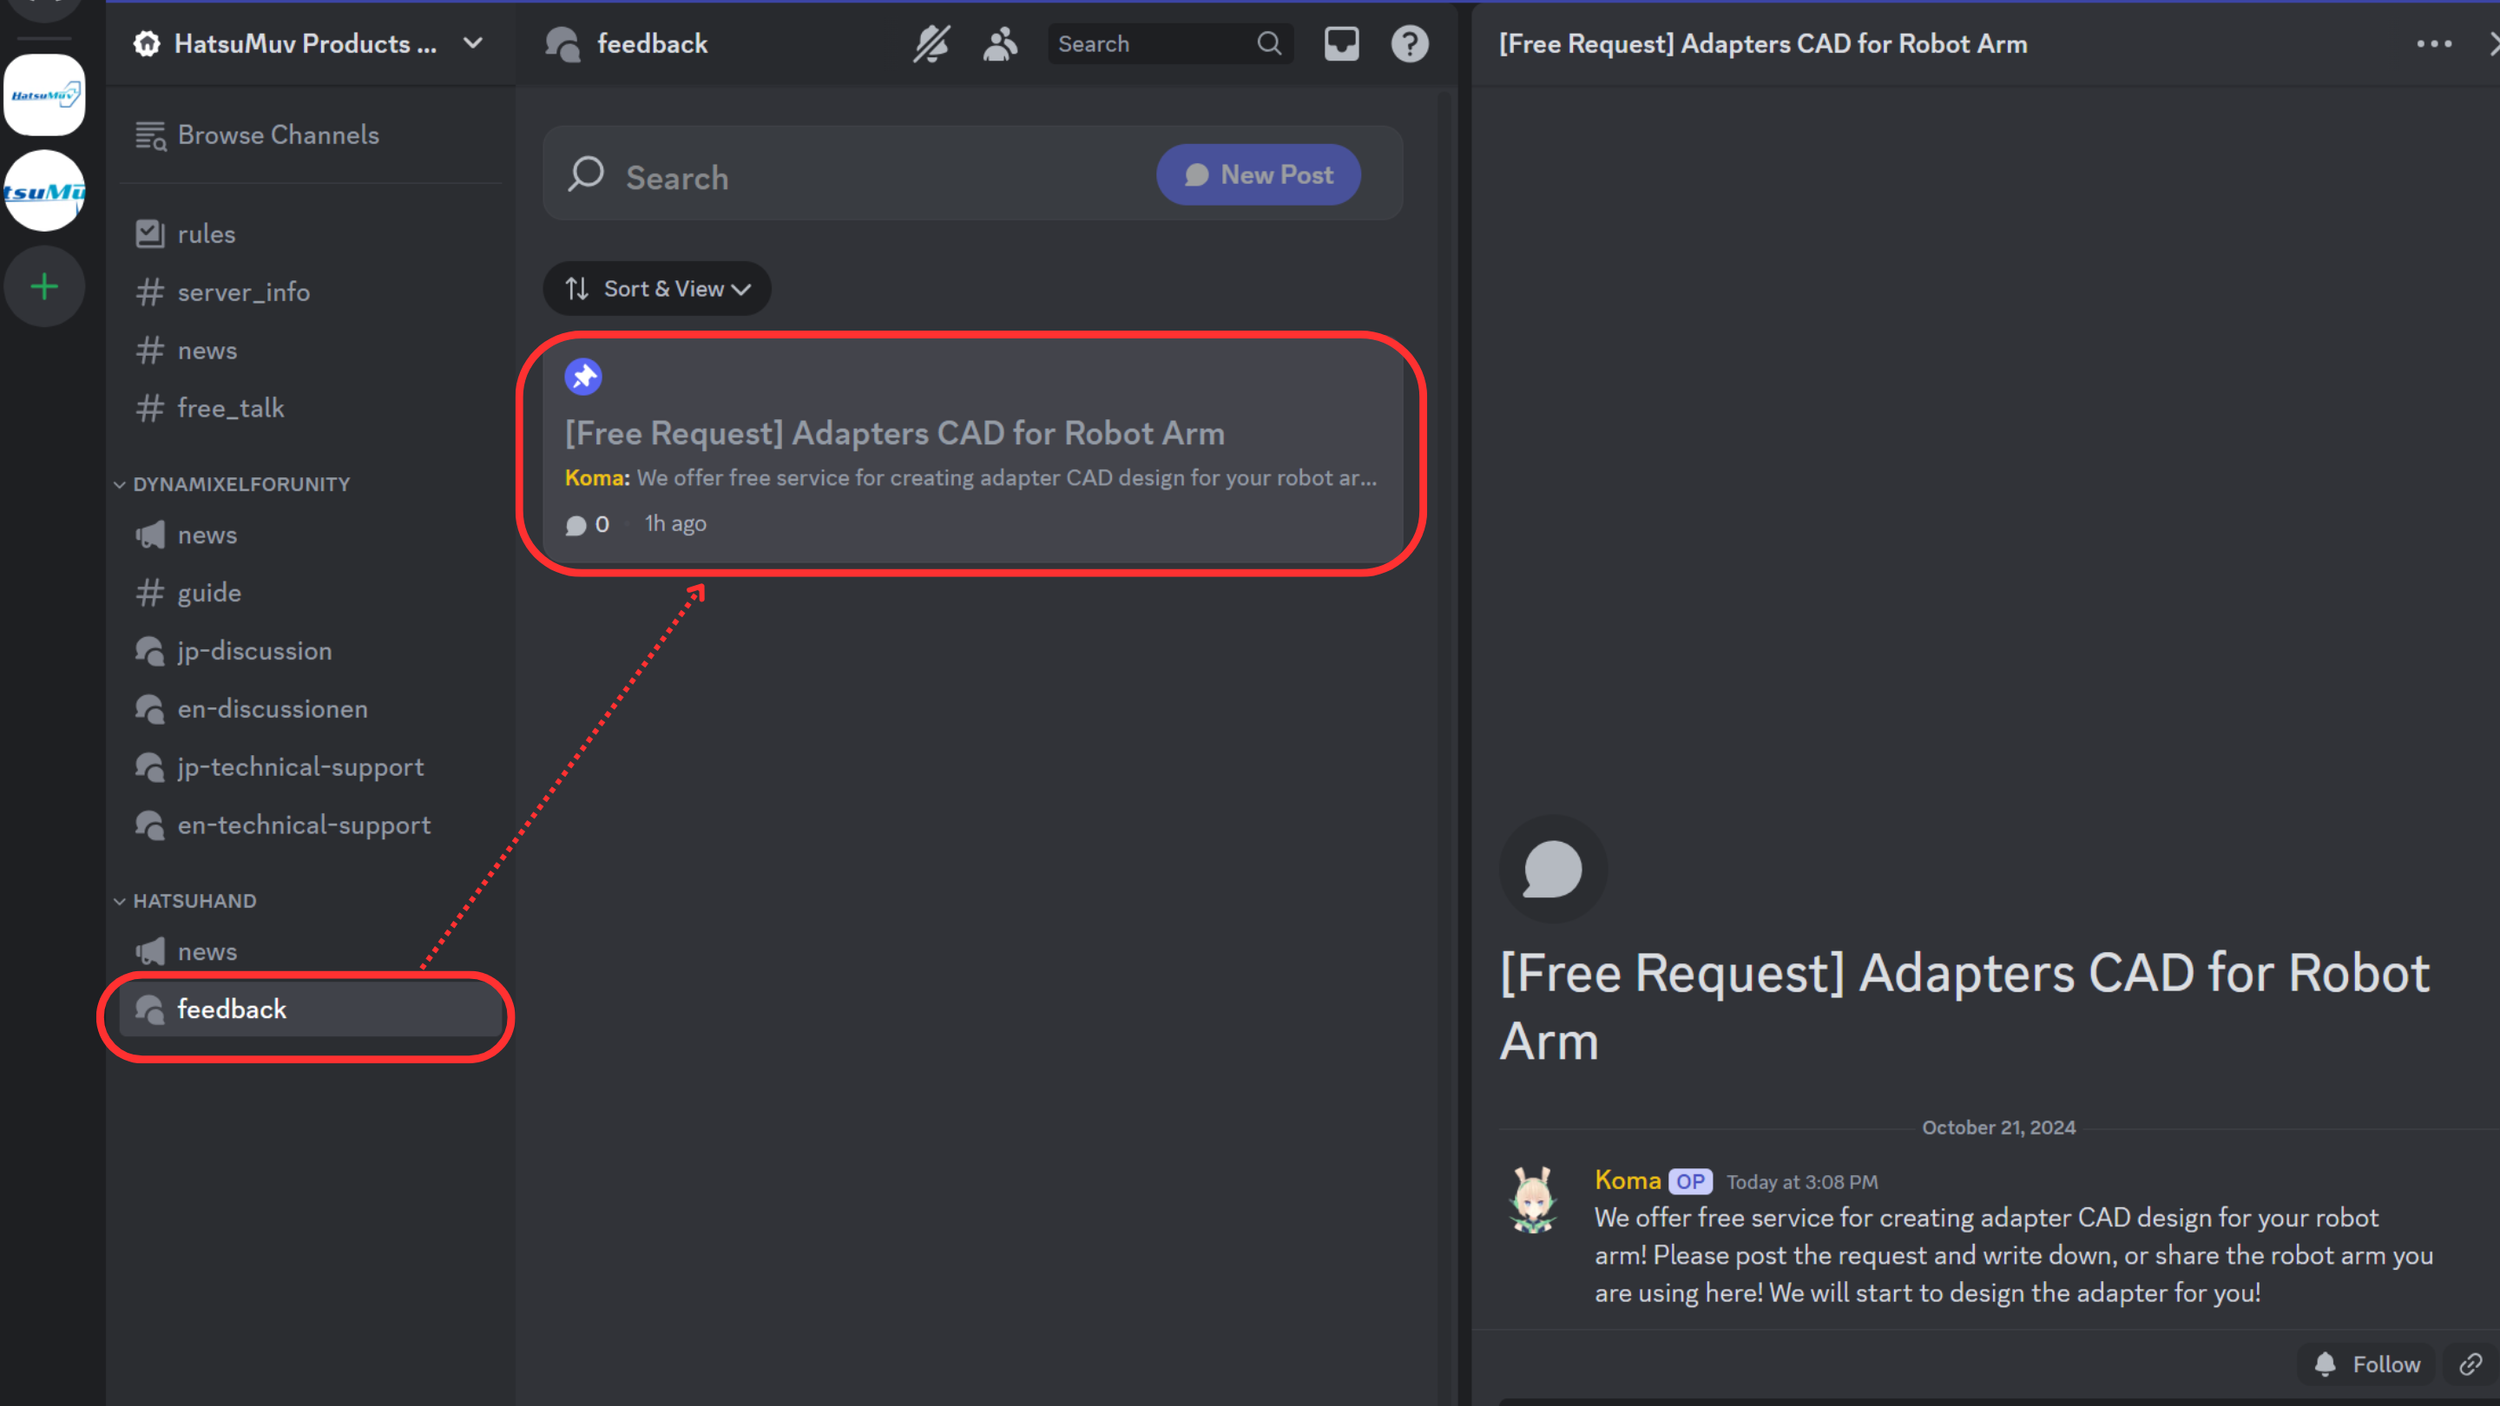Viewport: 2500px width, 1406px height.
Task: Go to the server_info channel
Action: coord(243,292)
